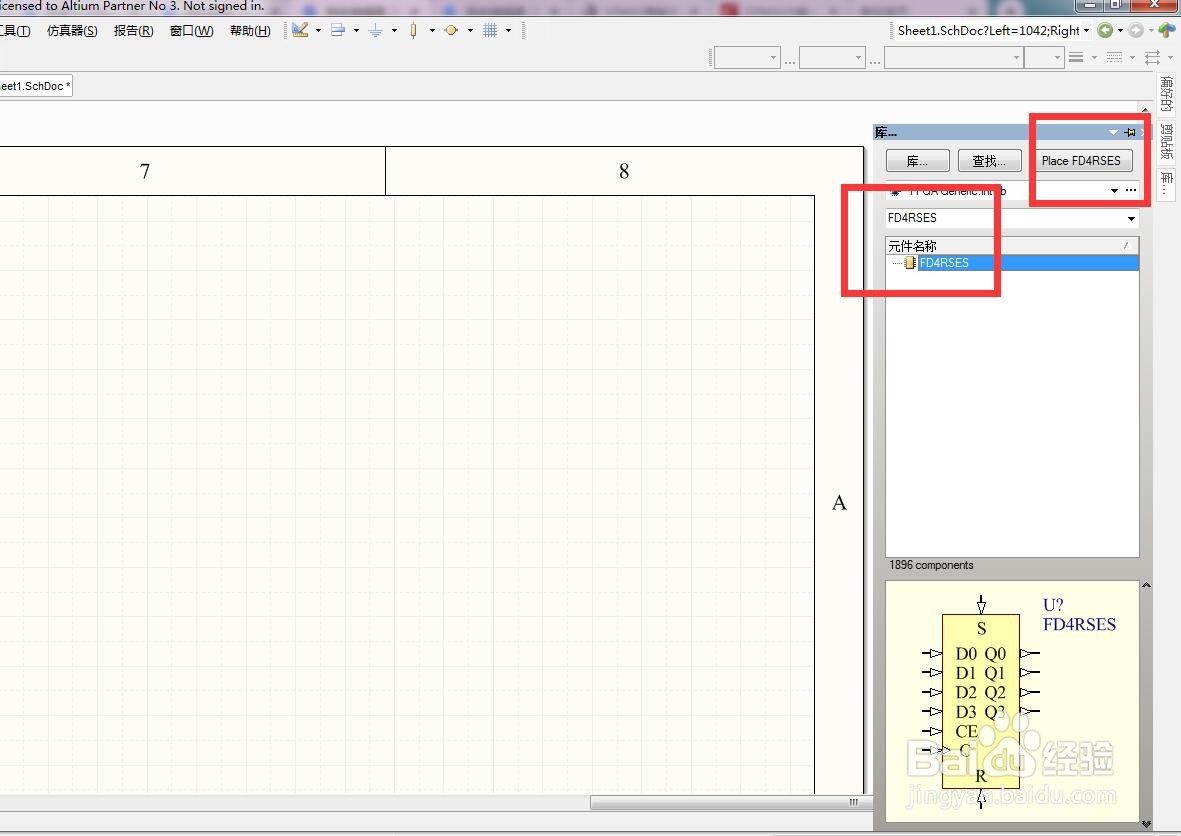The width and height of the screenshot is (1181, 836).
Task: Open Libraries panel options arrow
Action: [x=1113, y=133]
